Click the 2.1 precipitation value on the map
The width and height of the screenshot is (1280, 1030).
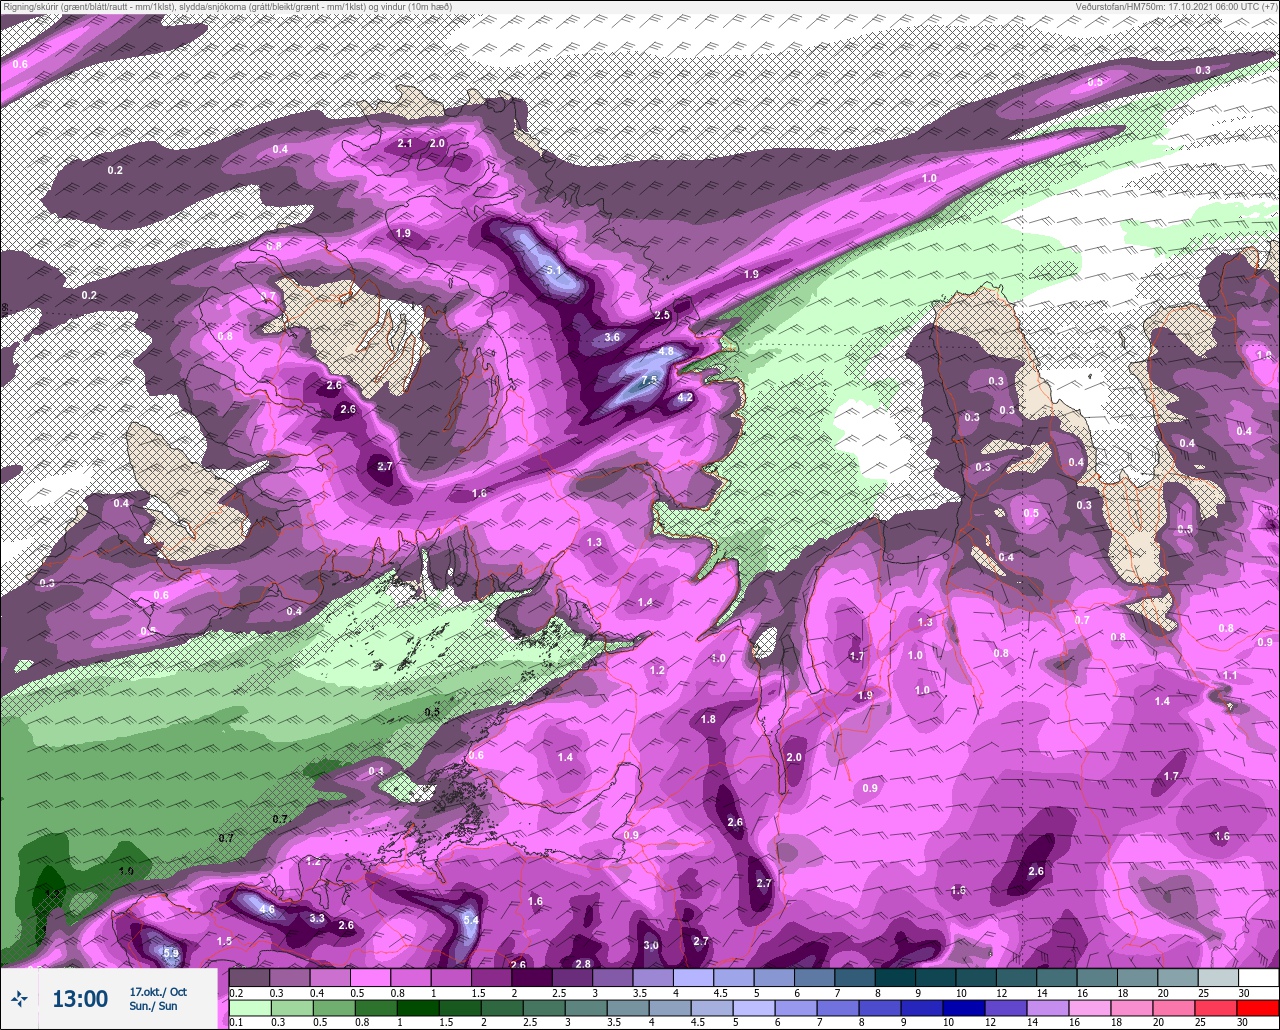point(405,143)
